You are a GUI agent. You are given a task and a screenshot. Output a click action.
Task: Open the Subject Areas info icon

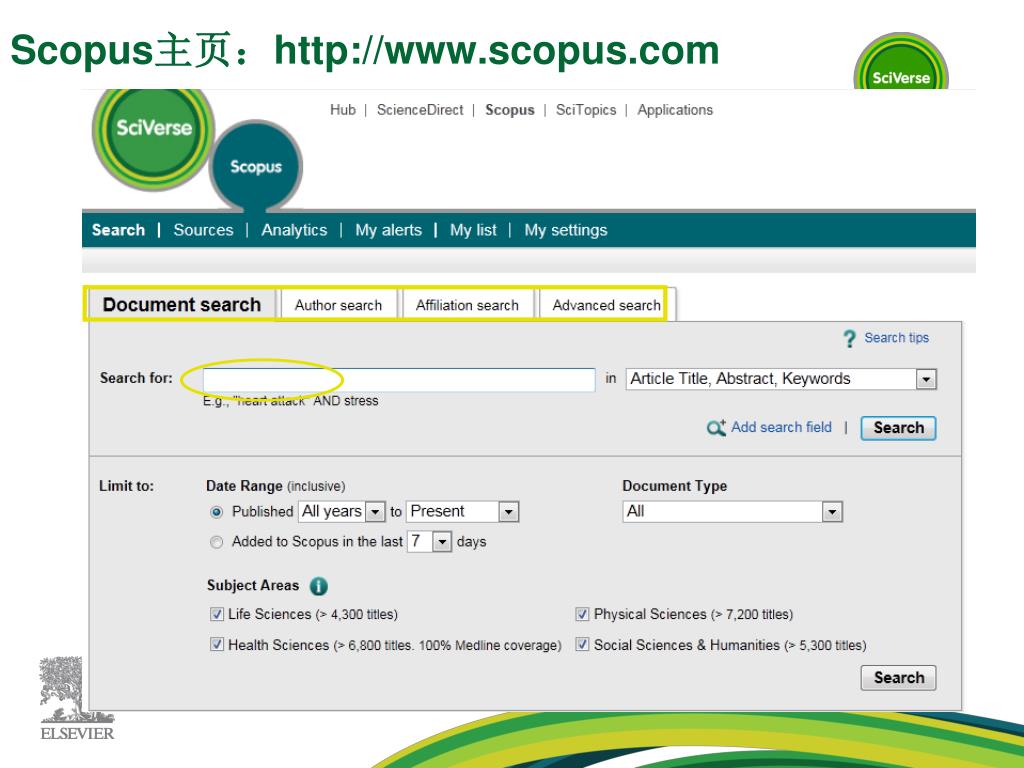pyautogui.click(x=318, y=586)
